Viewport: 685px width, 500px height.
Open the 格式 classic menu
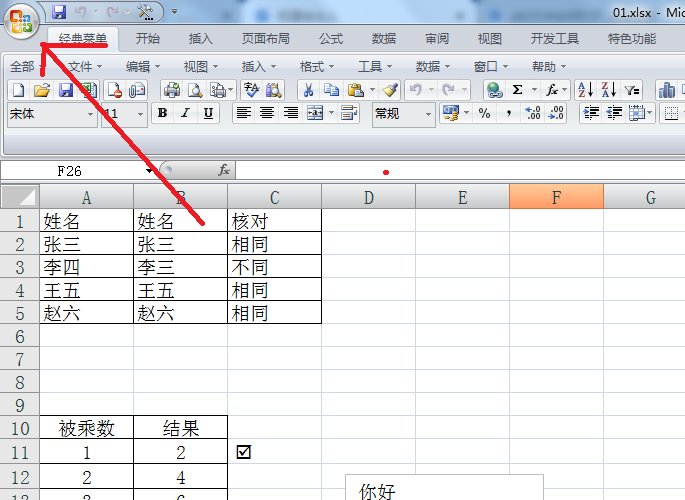[316, 67]
